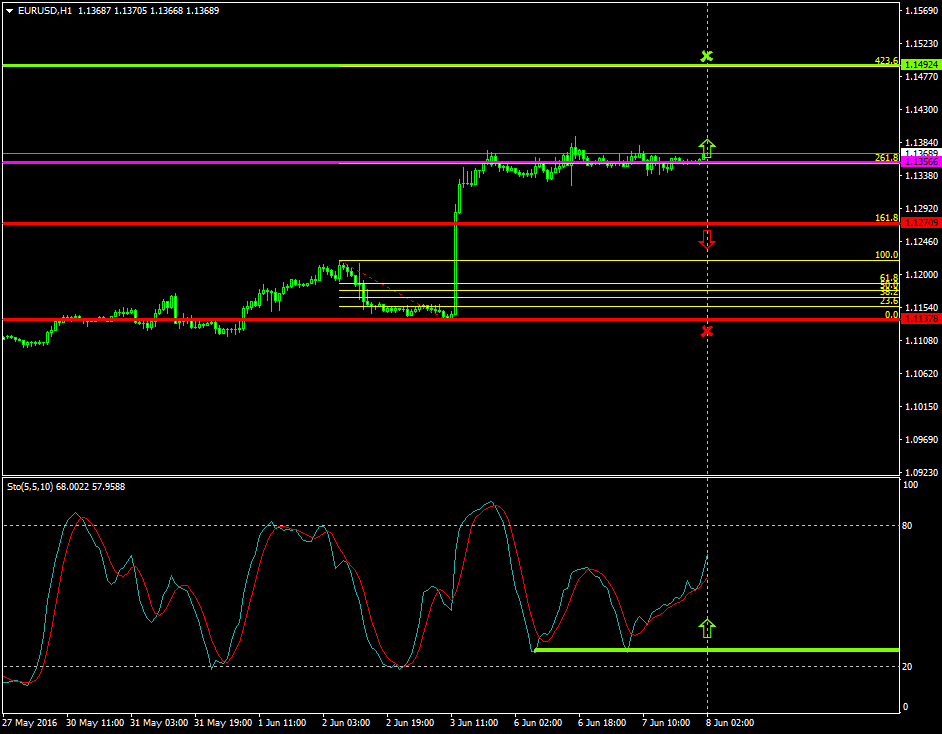Select the green X marker above the 423.6 level
The width and height of the screenshot is (942, 734).
coord(708,57)
